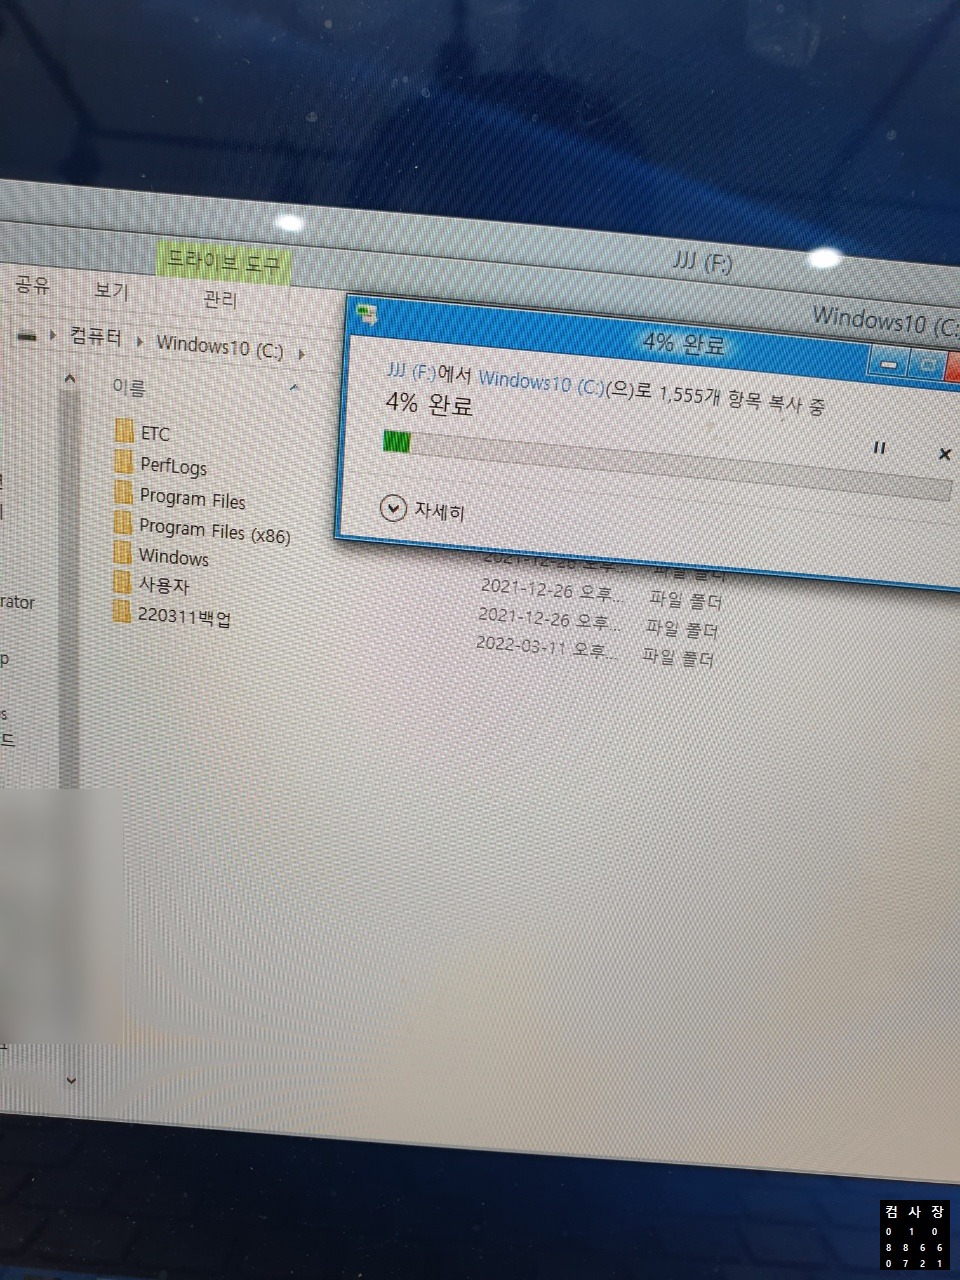Image resolution: width=960 pixels, height=1280 pixels.
Task: Click the 2022-03-11 오후 date cell
Action: point(547,647)
